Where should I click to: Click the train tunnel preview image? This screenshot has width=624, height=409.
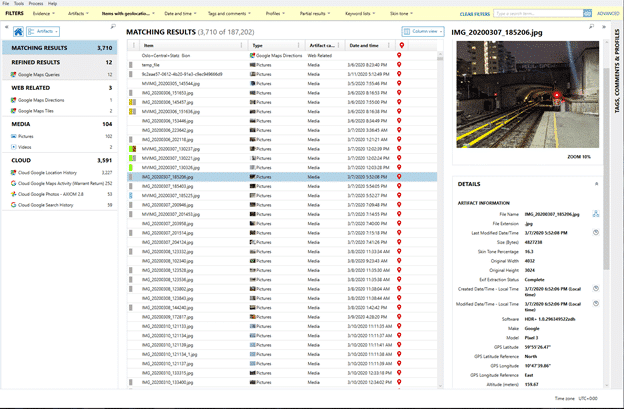tap(527, 94)
